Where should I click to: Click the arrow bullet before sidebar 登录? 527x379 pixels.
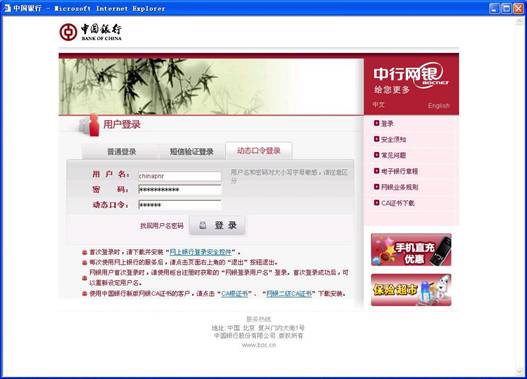pyautogui.click(x=376, y=123)
